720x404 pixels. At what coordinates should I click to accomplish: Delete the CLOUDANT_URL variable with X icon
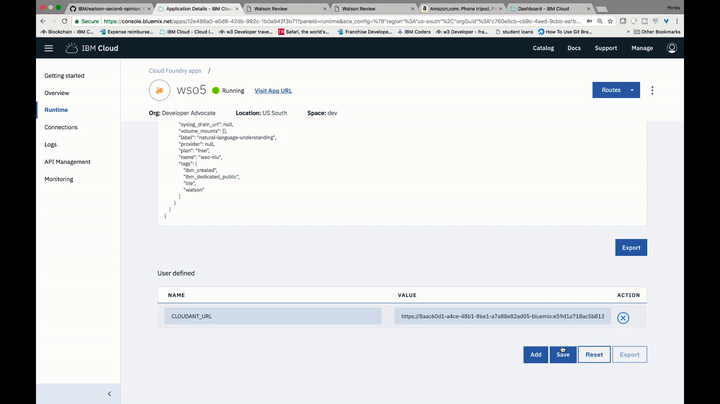point(623,318)
